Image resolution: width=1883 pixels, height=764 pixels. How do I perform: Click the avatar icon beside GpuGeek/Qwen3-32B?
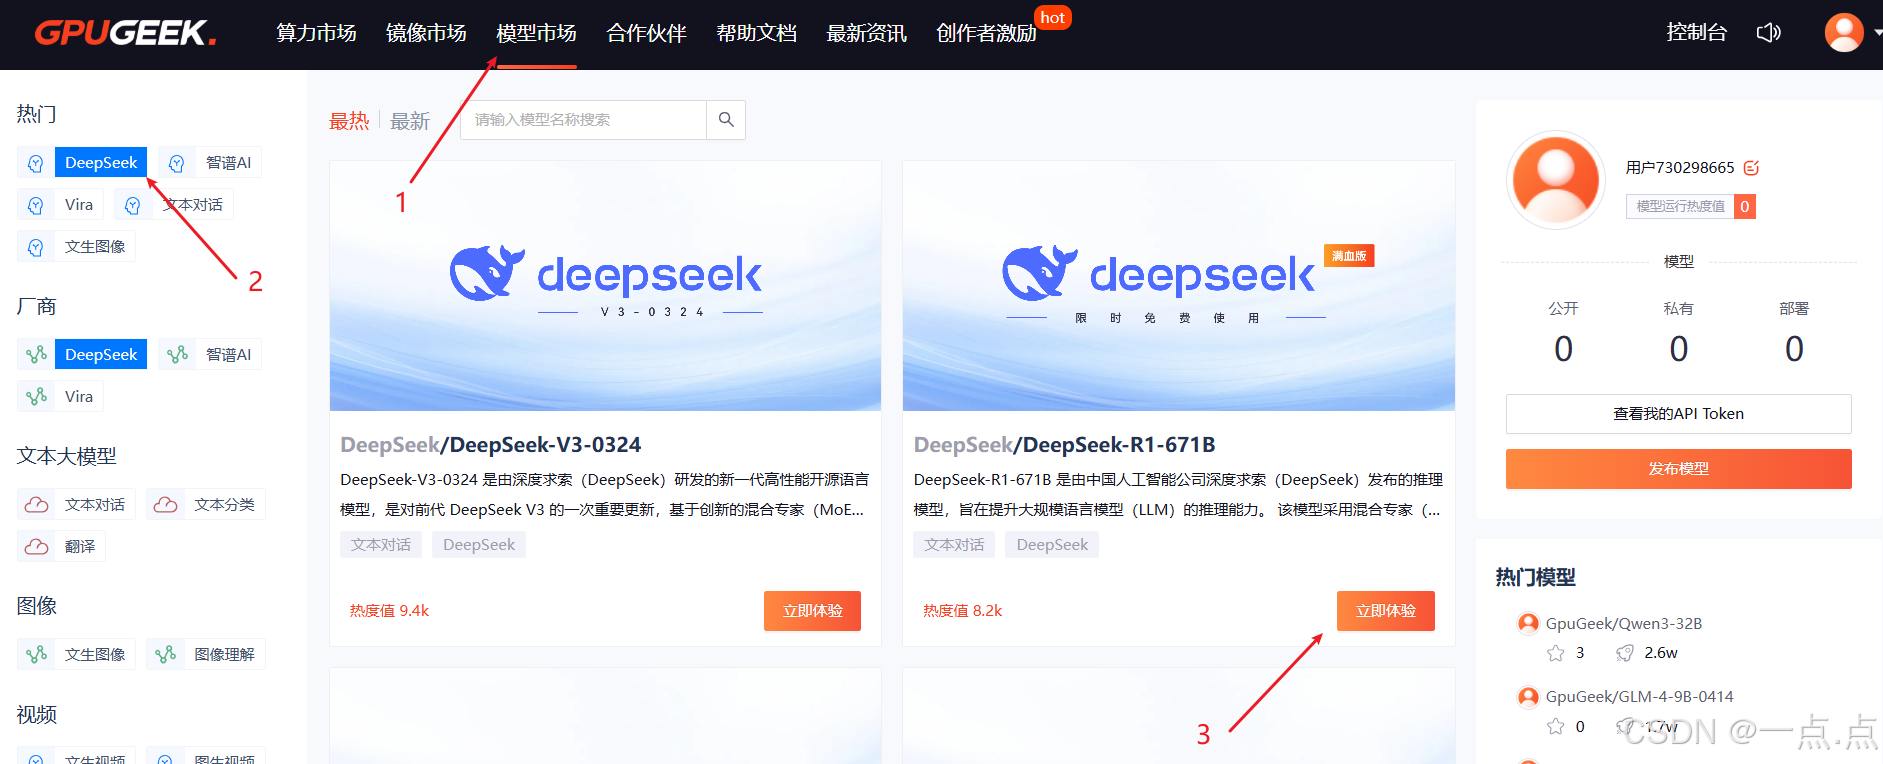[1528, 623]
